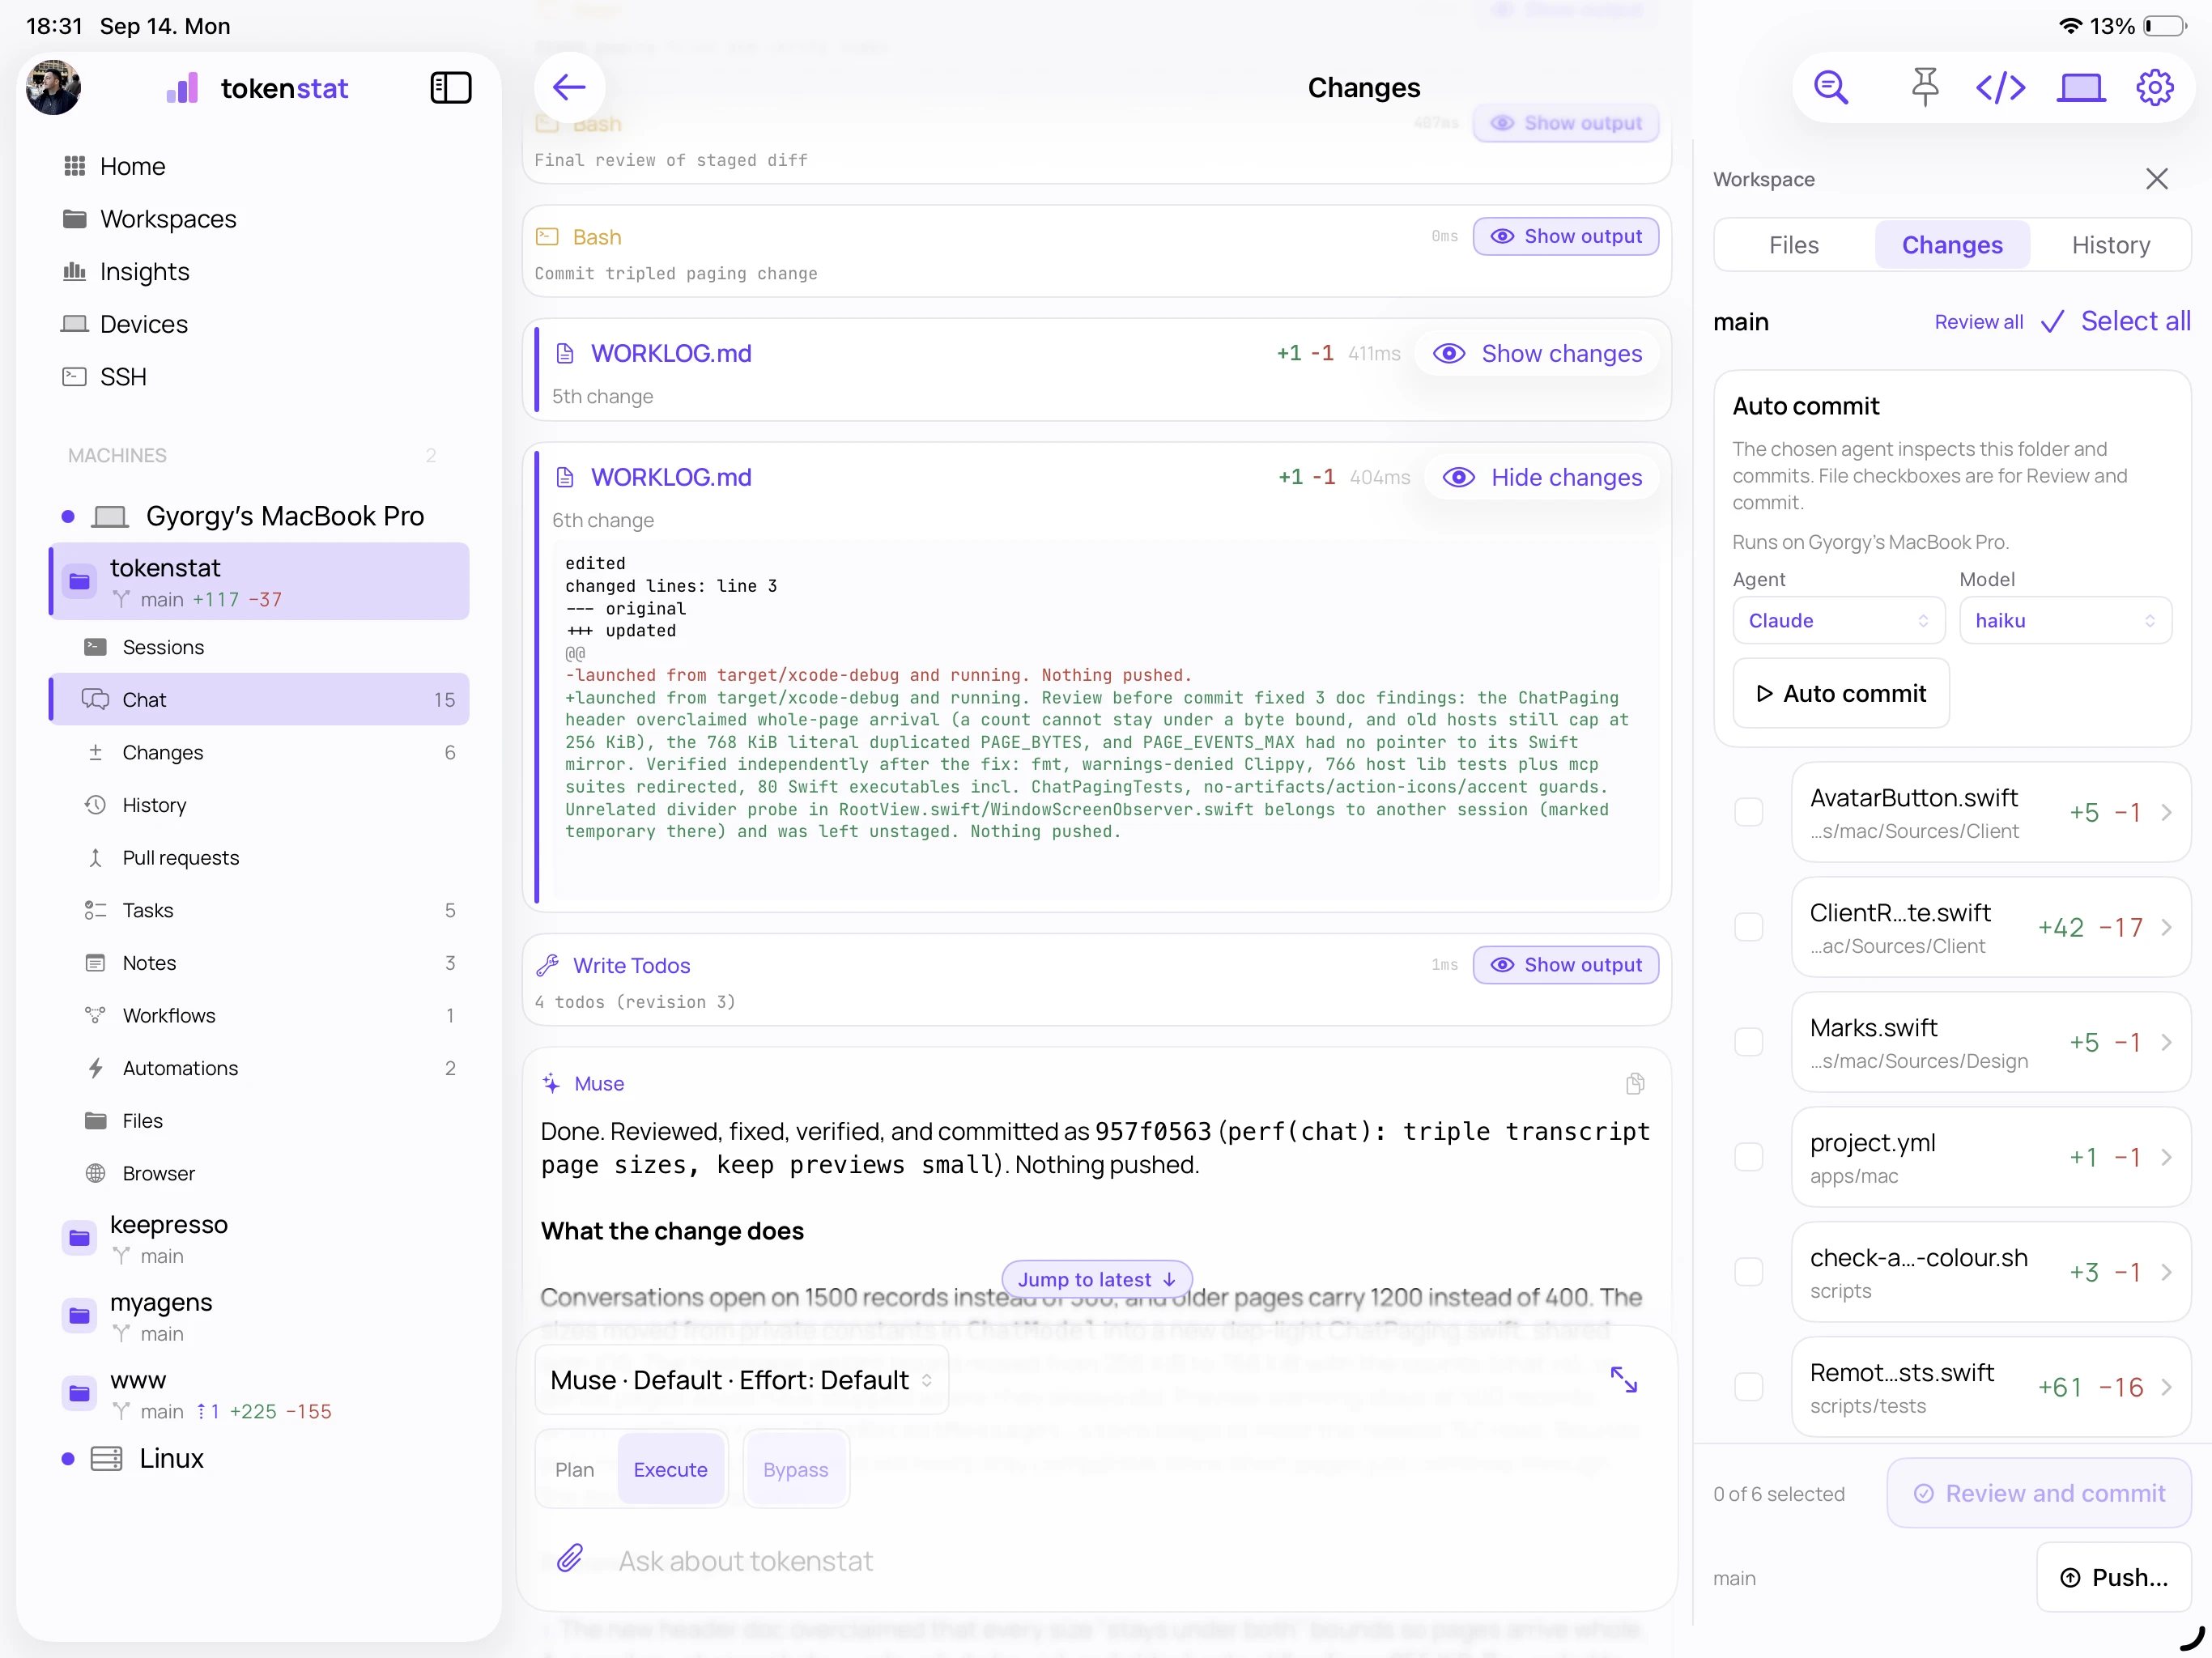The height and width of the screenshot is (1658, 2212).
Task: Copy Muse message with copy icon
Action: pos(1635,1083)
